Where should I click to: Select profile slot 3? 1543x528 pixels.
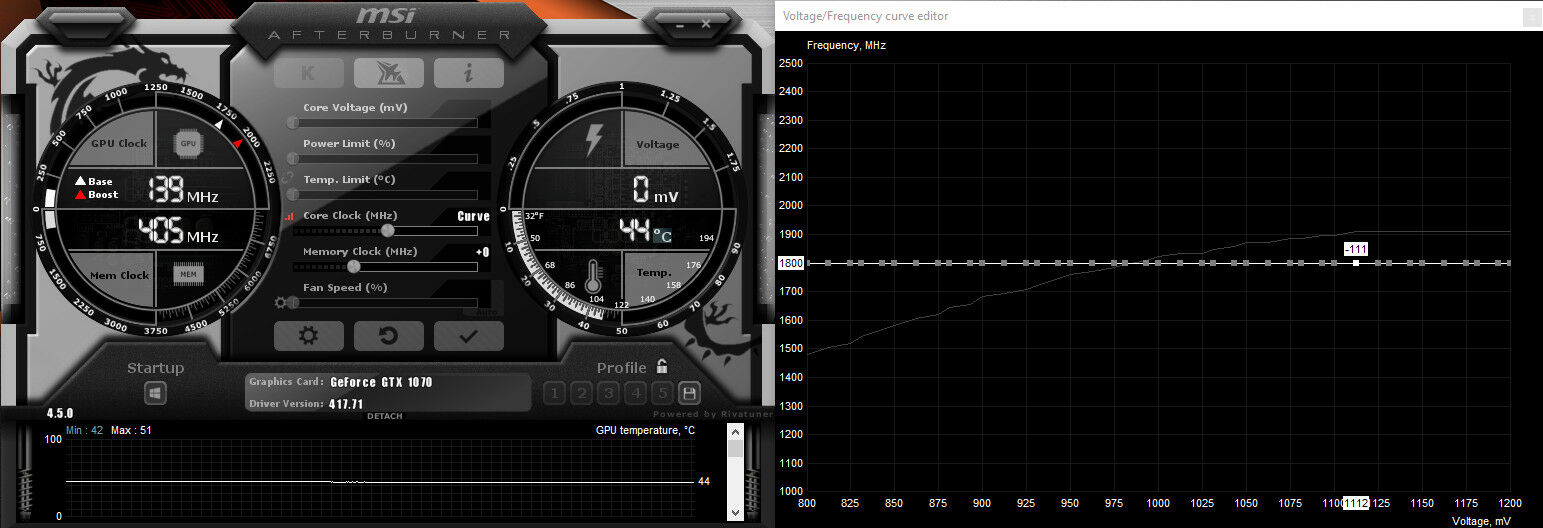(x=609, y=393)
